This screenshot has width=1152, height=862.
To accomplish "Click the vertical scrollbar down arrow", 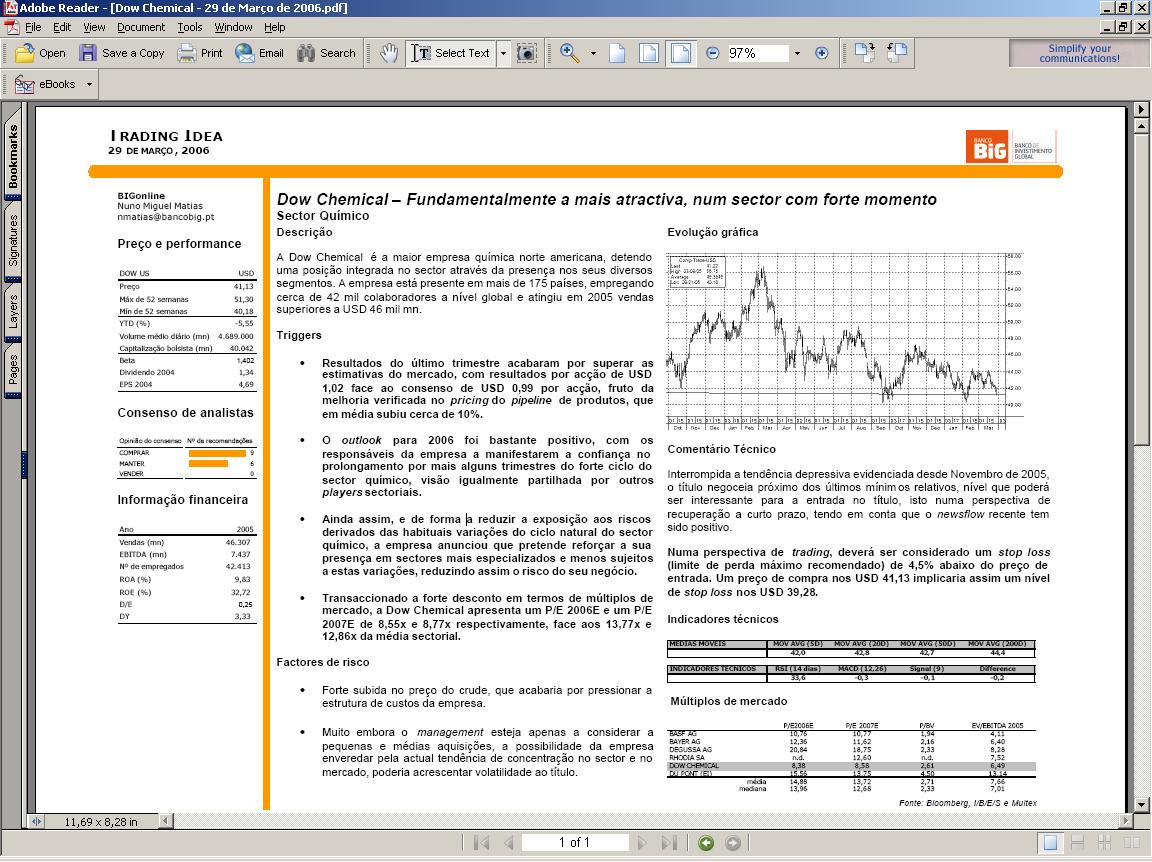I will [x=1141, y=805].
